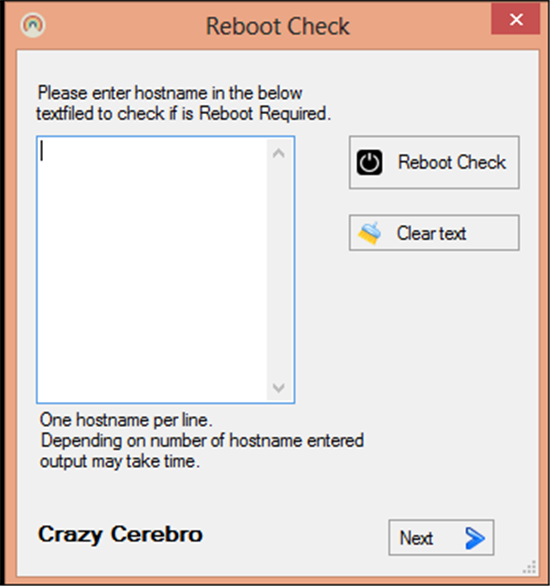The image size is (550, 586).
Task: Click the broom icon on Clear text
Action: pyautogui.click(x=370, y=233)
